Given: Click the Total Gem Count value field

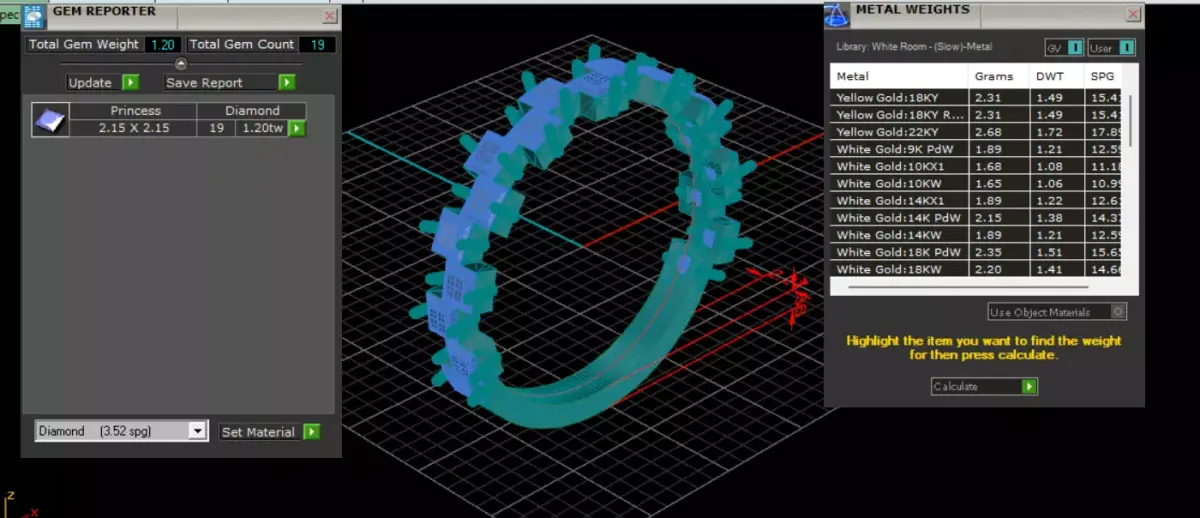Looking at the screenshot, I should (317, 44).
